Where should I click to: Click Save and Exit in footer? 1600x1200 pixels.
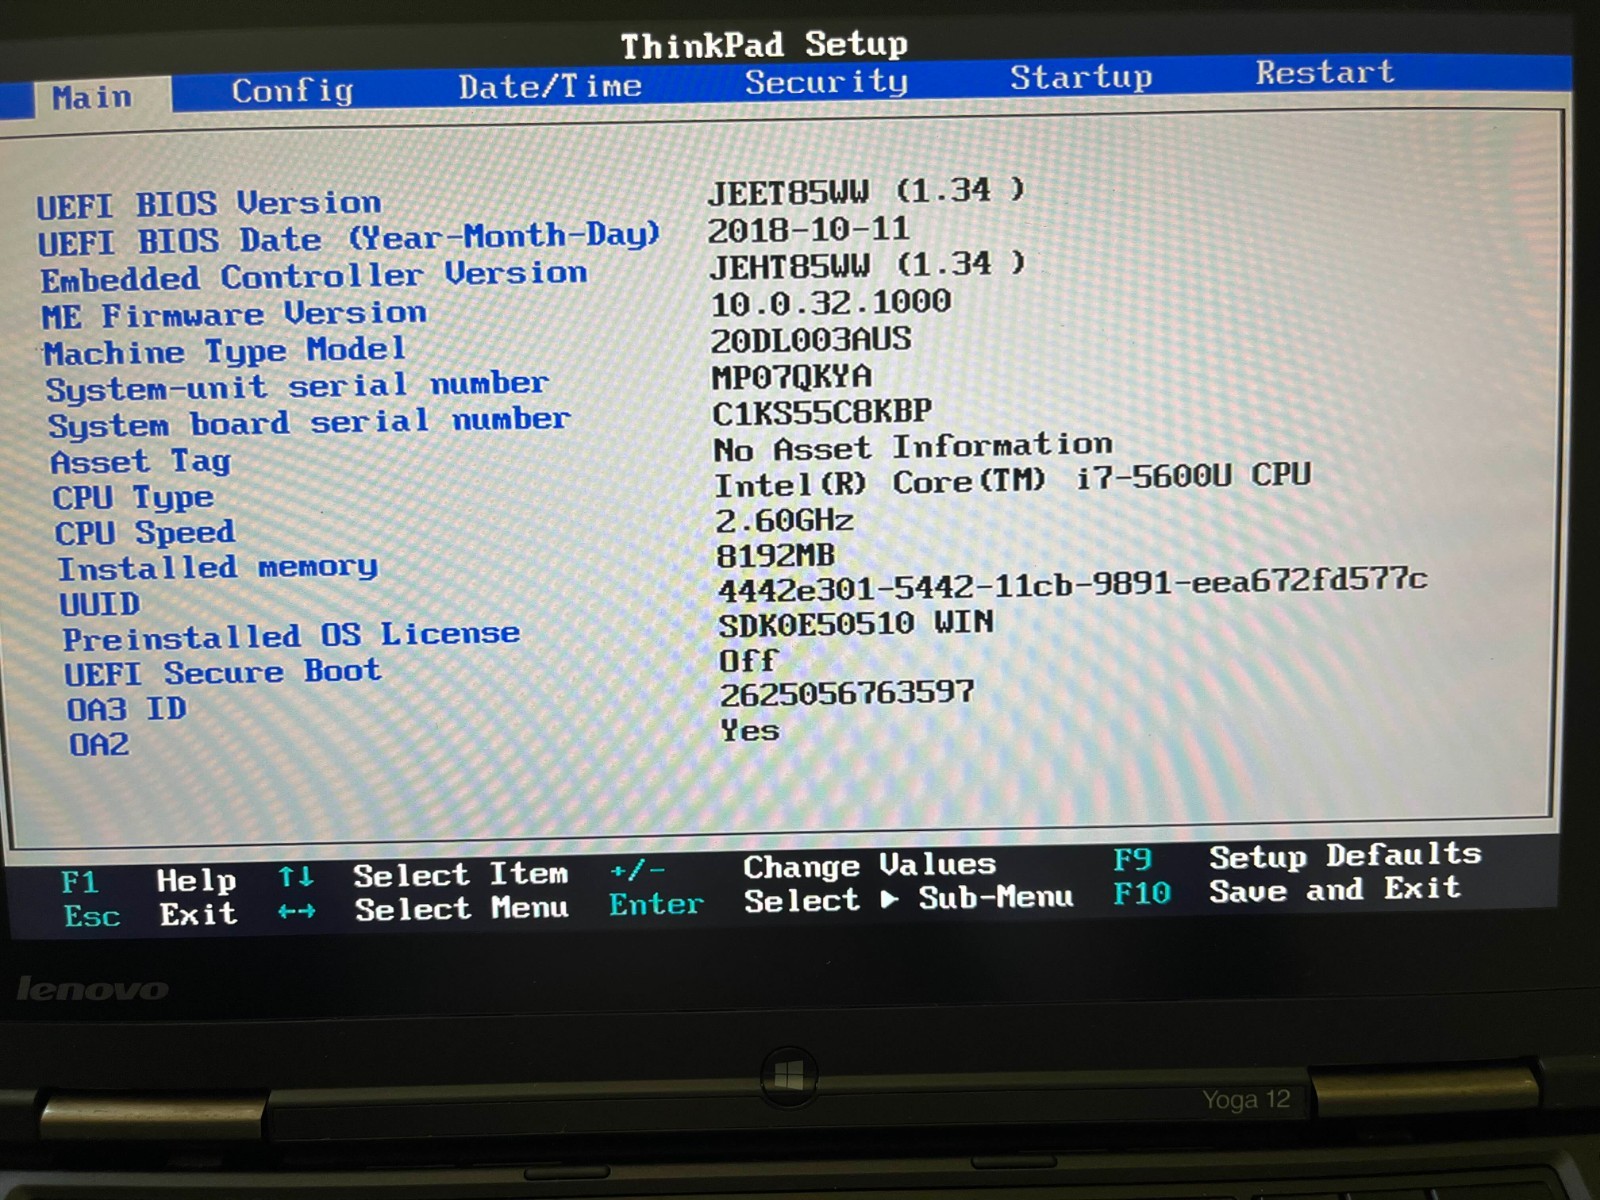click(x=1335, y=890)
